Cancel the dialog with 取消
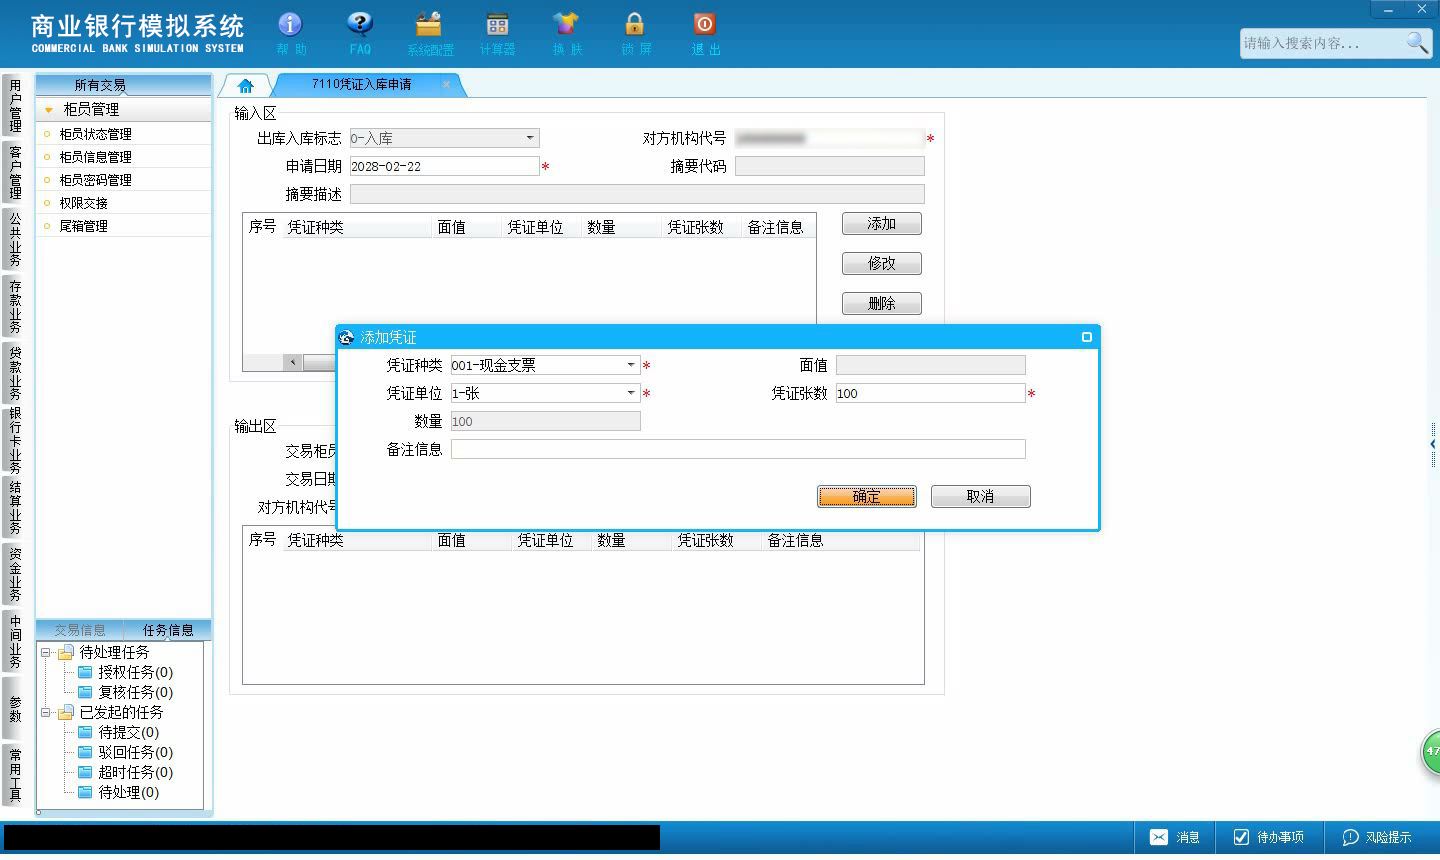 [980, 496]
